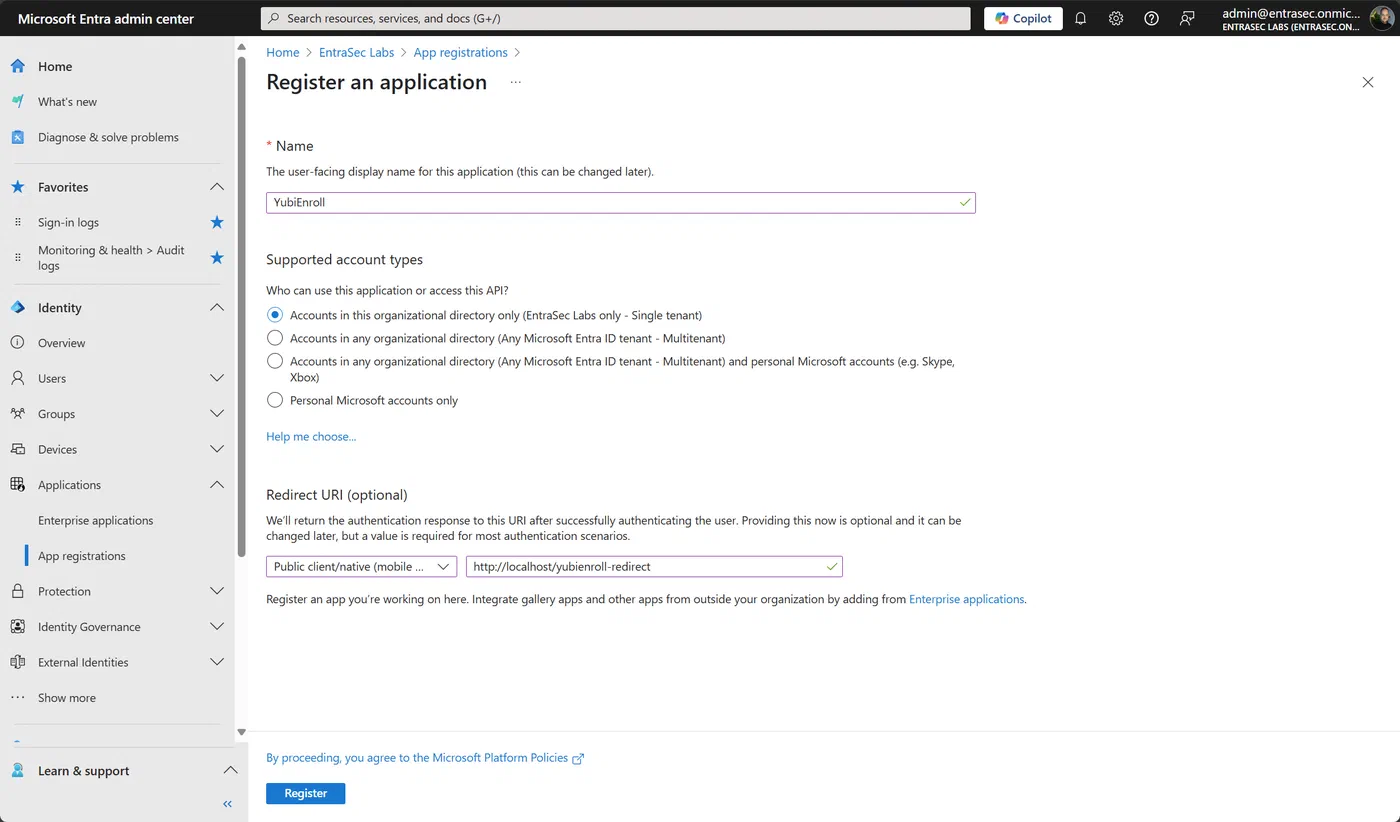1400x822 pixels.
Task: Click the Diagnose & solve problems icon
Action: 17,137
